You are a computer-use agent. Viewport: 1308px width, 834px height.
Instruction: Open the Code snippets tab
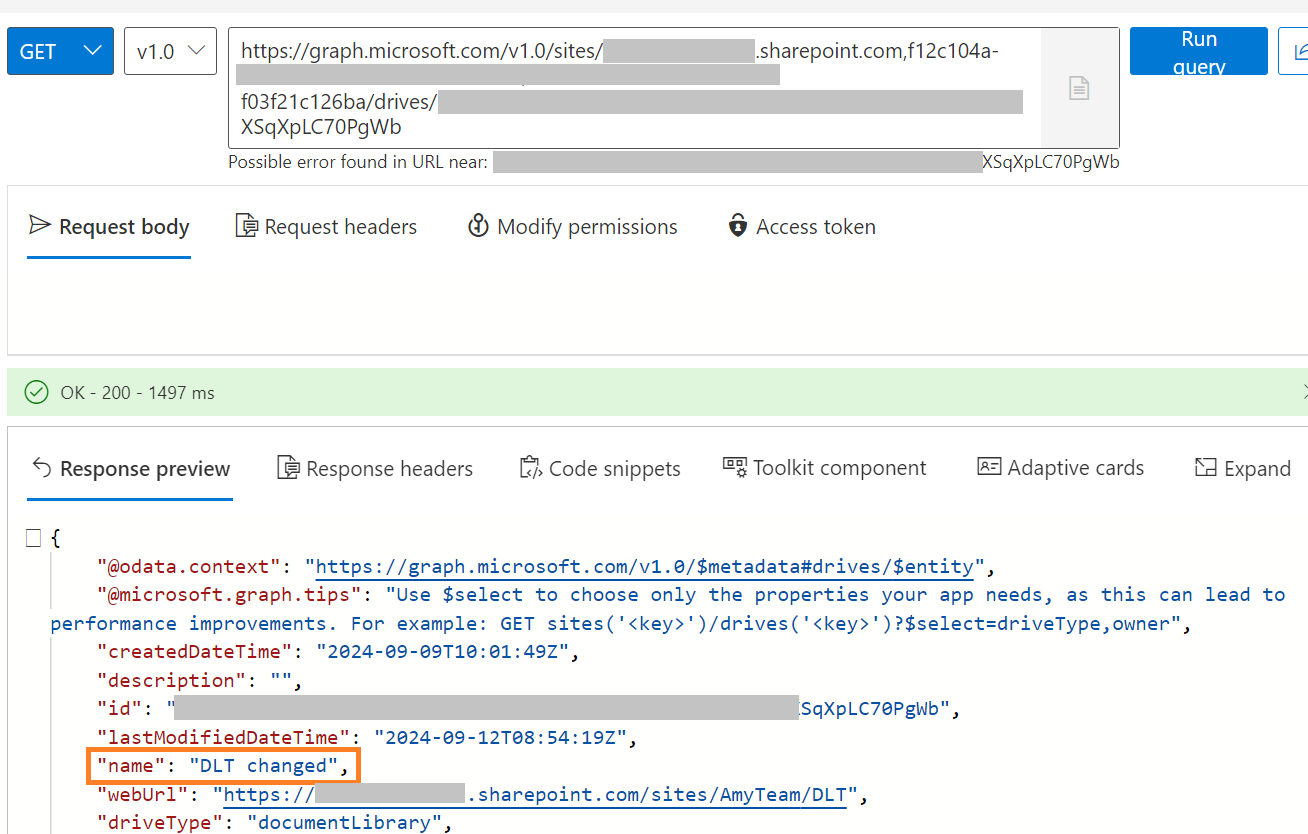pyautogui.click(x=600, y=469)
